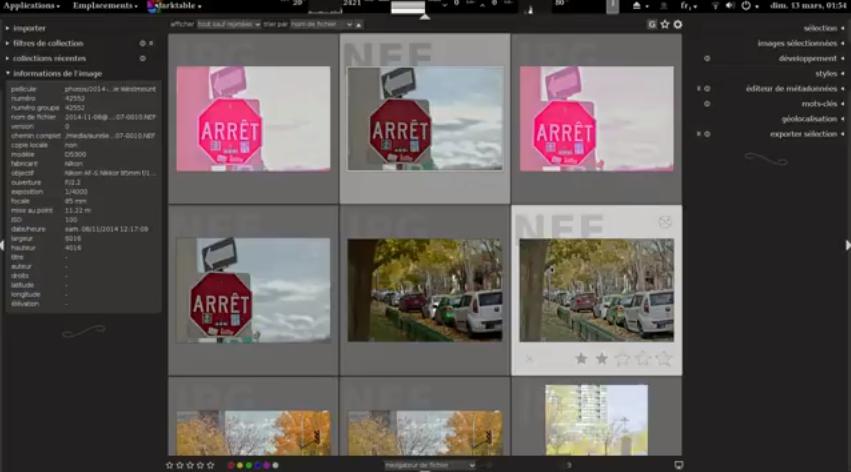
Task: Select the grey-sky ARRÊT sign thumbnail
Action: point(253,290)
